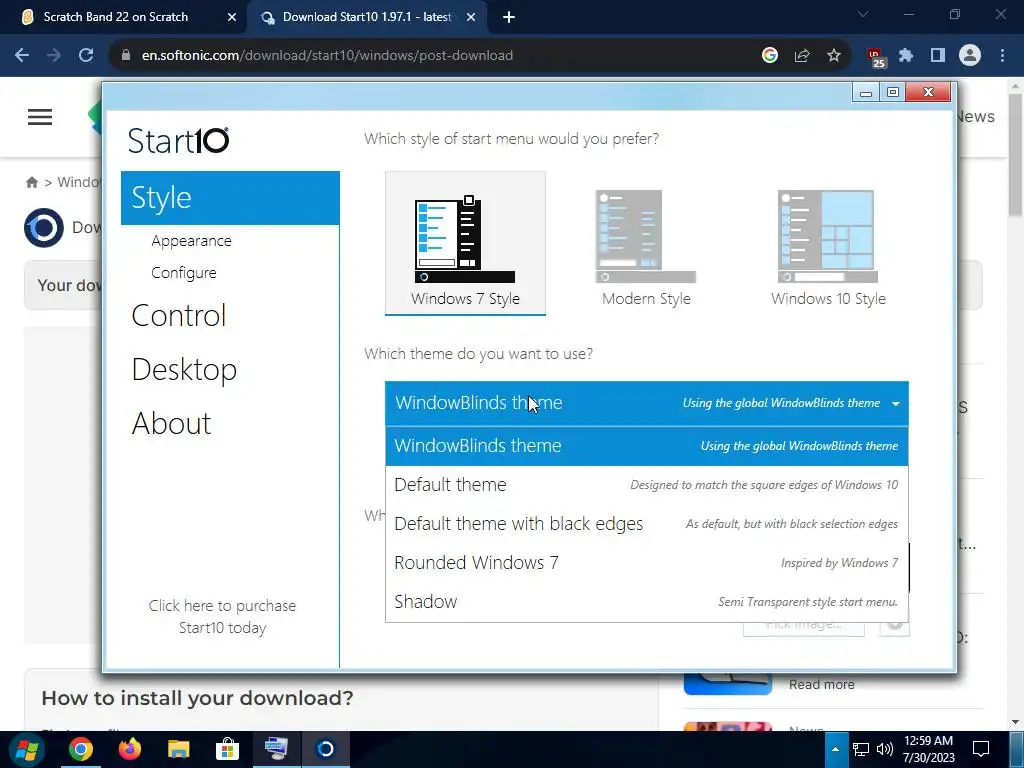Screen dimensions: 1024x768
Task: Close the Download Start10 browser tab
Action: click(470, 18)
